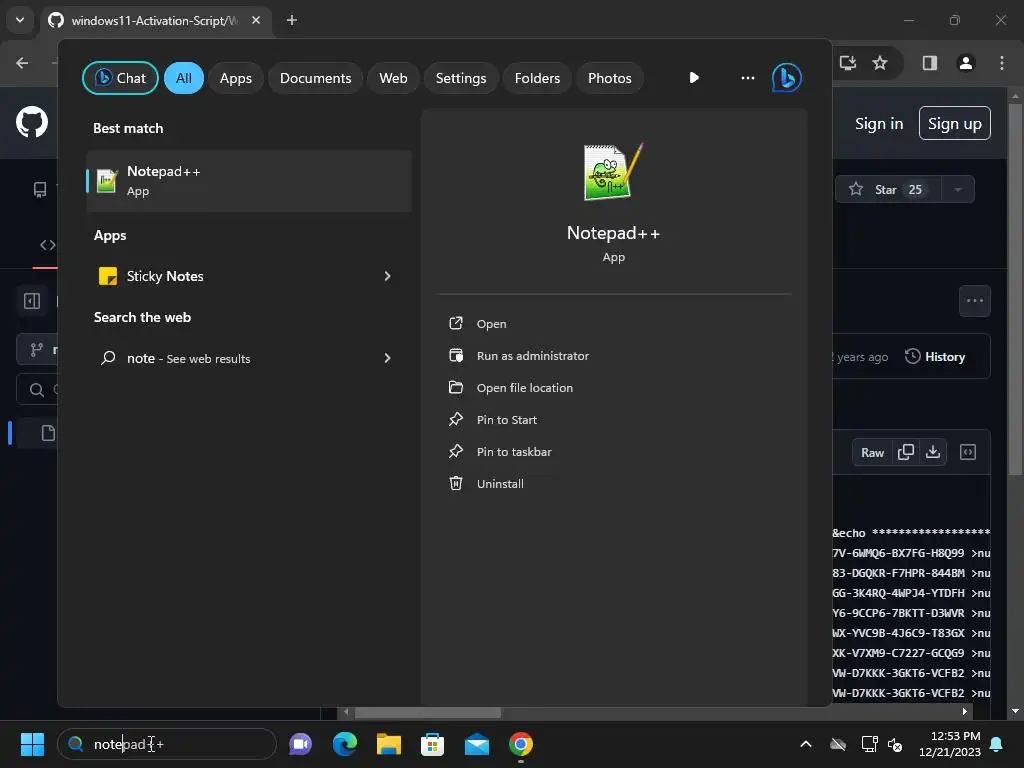Screen dimensions: 1024x768
Task: Expand Sticky Notes result options chevron
Action: click(x=387, y=276)
